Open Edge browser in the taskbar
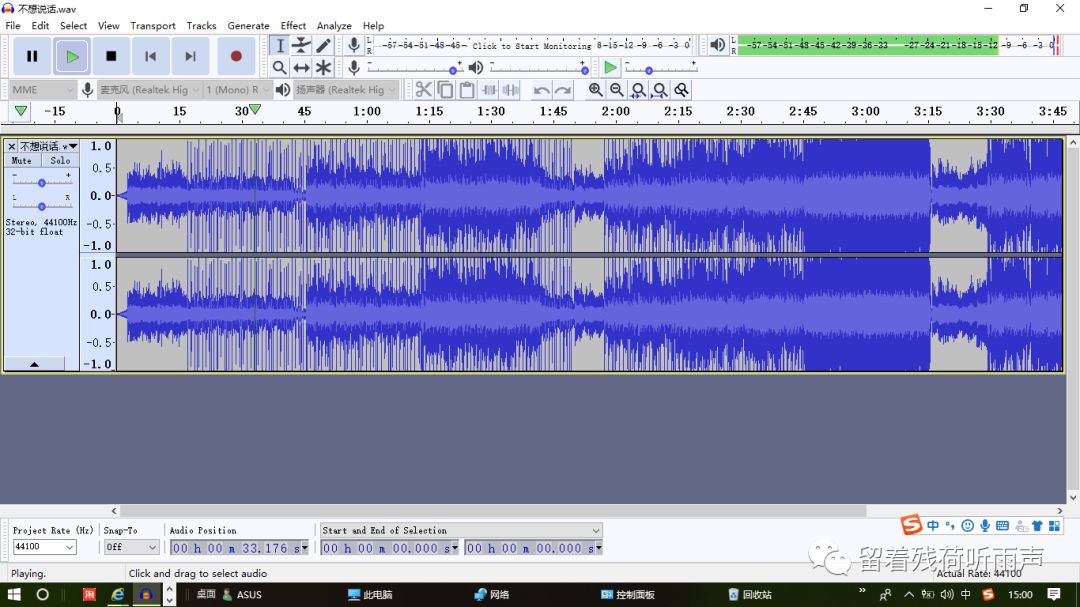 pos(118,594)
